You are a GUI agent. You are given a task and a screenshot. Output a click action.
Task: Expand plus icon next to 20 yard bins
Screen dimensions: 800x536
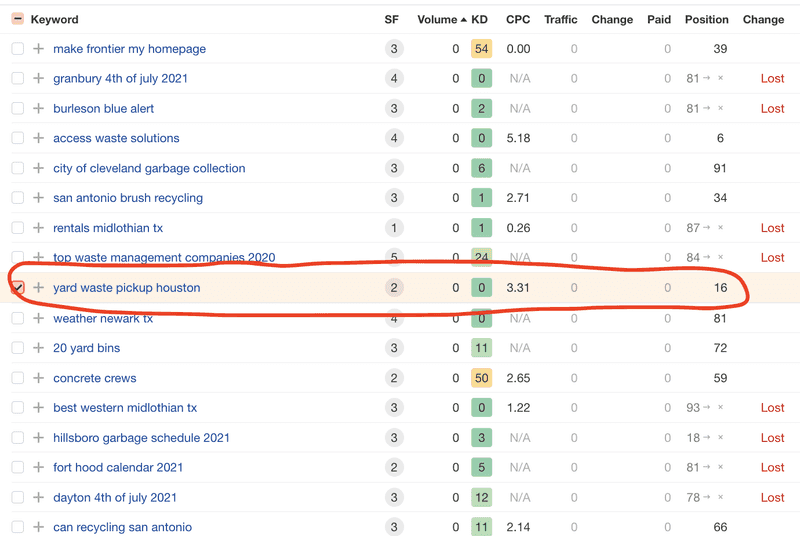point(38,348)
